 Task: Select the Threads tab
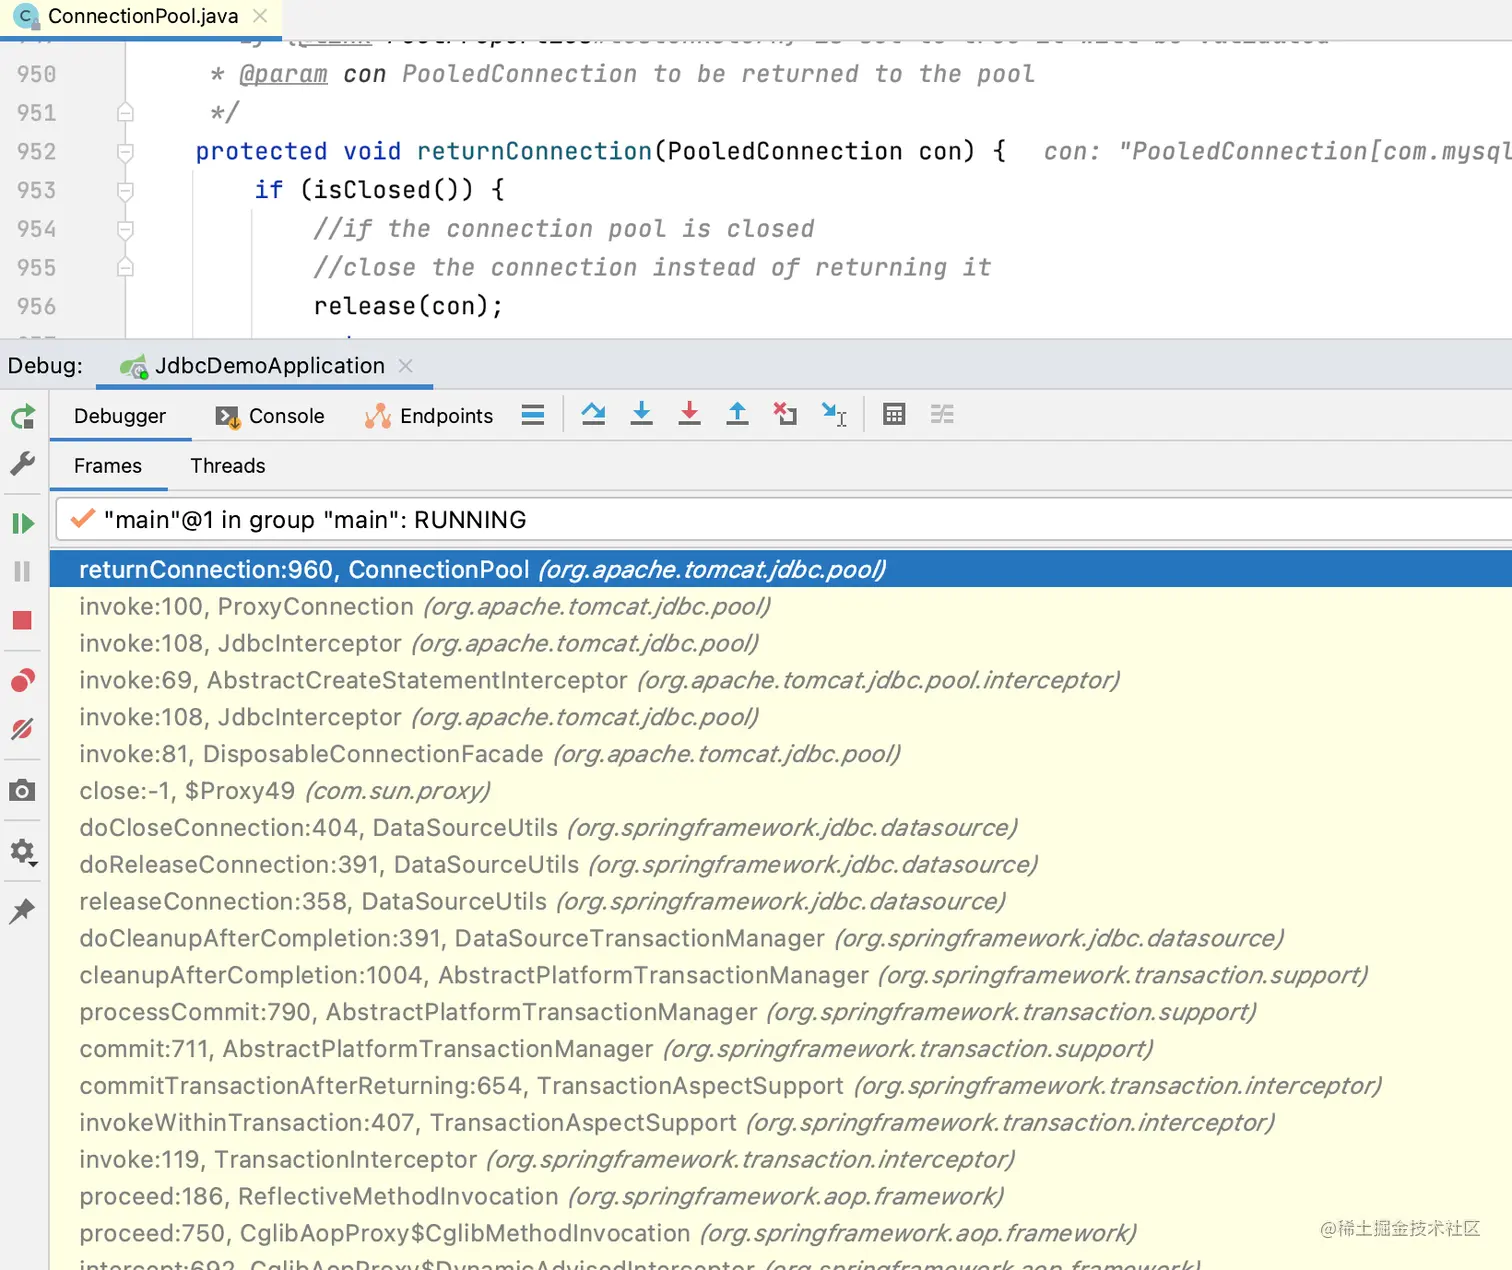tap(228, 466)
